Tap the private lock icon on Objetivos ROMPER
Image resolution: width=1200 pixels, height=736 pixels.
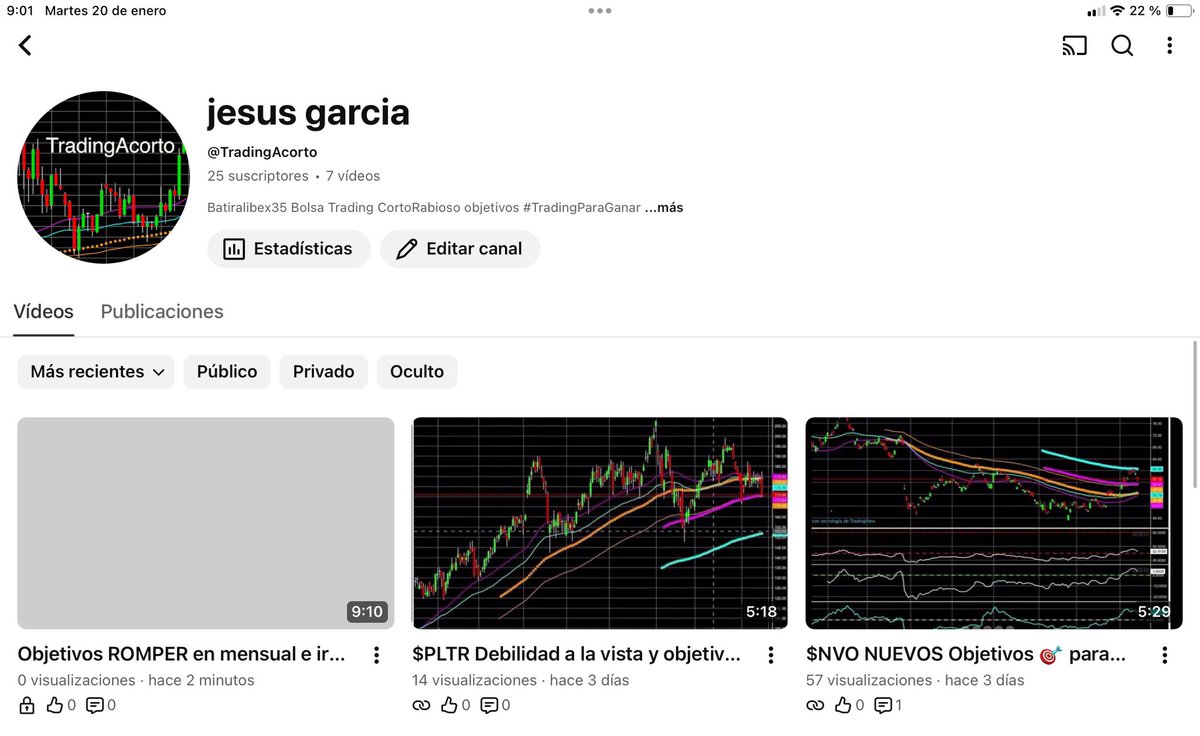26,706
